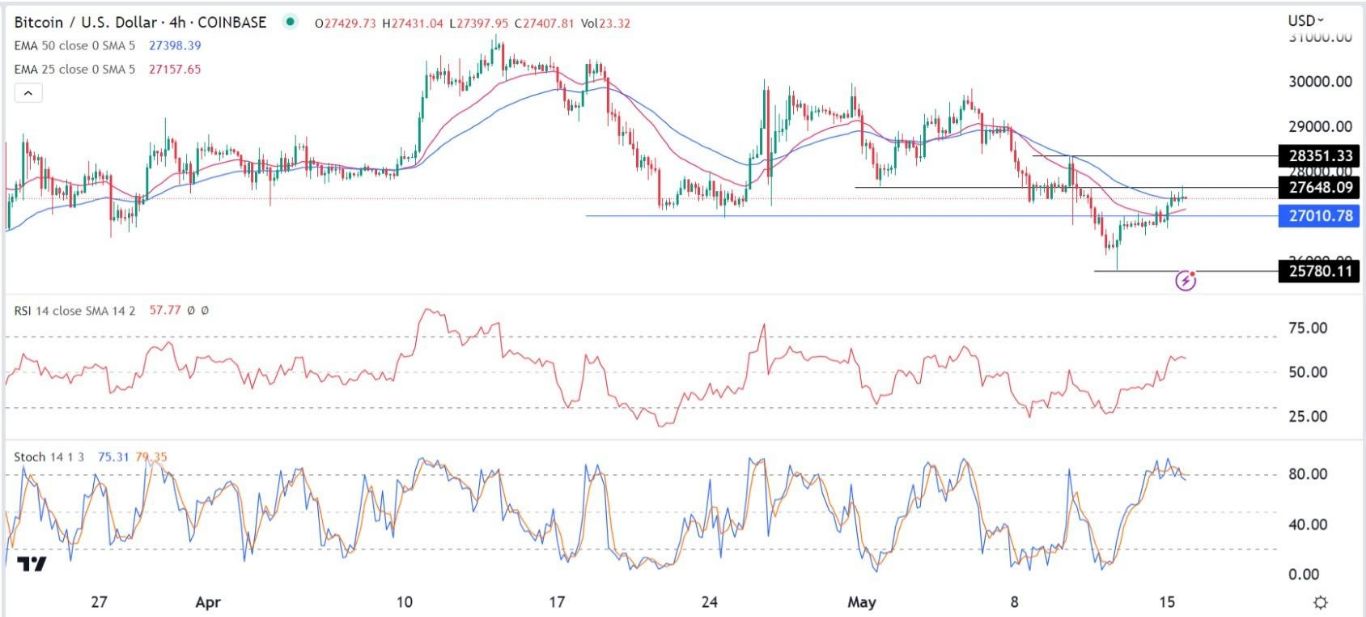The height and width of the screenshot is (617, 1366).
Task: Click the blue 27010.78 price label
Action: 1318,215
